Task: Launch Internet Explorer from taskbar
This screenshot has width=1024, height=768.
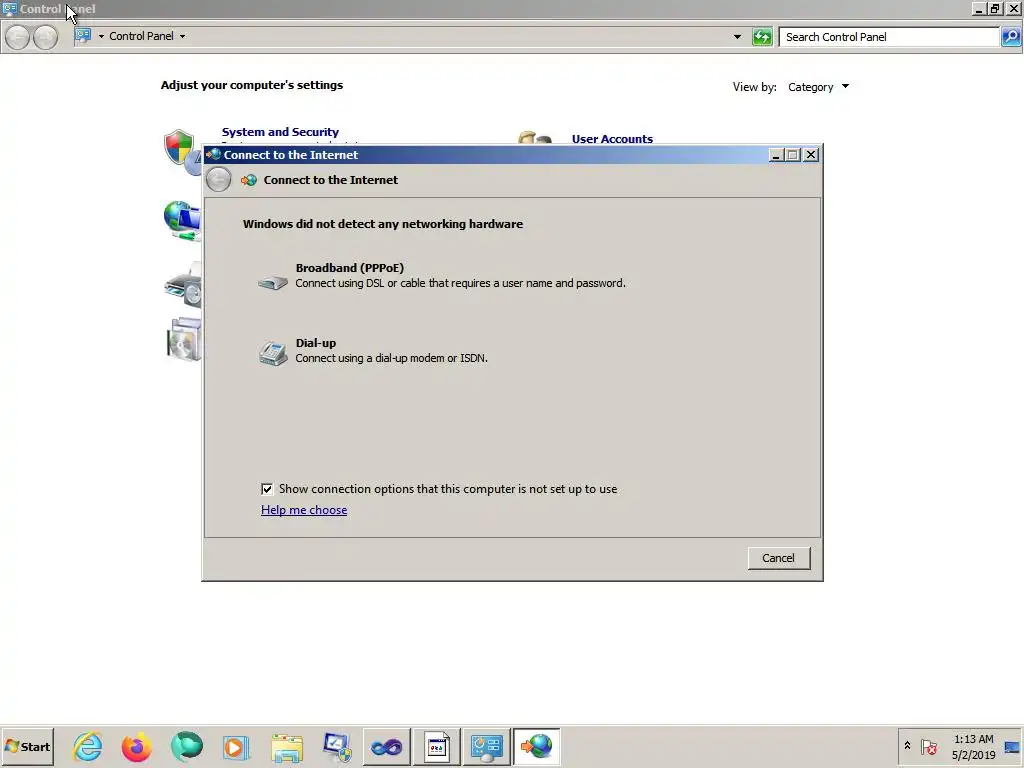Action: point(87,746)
